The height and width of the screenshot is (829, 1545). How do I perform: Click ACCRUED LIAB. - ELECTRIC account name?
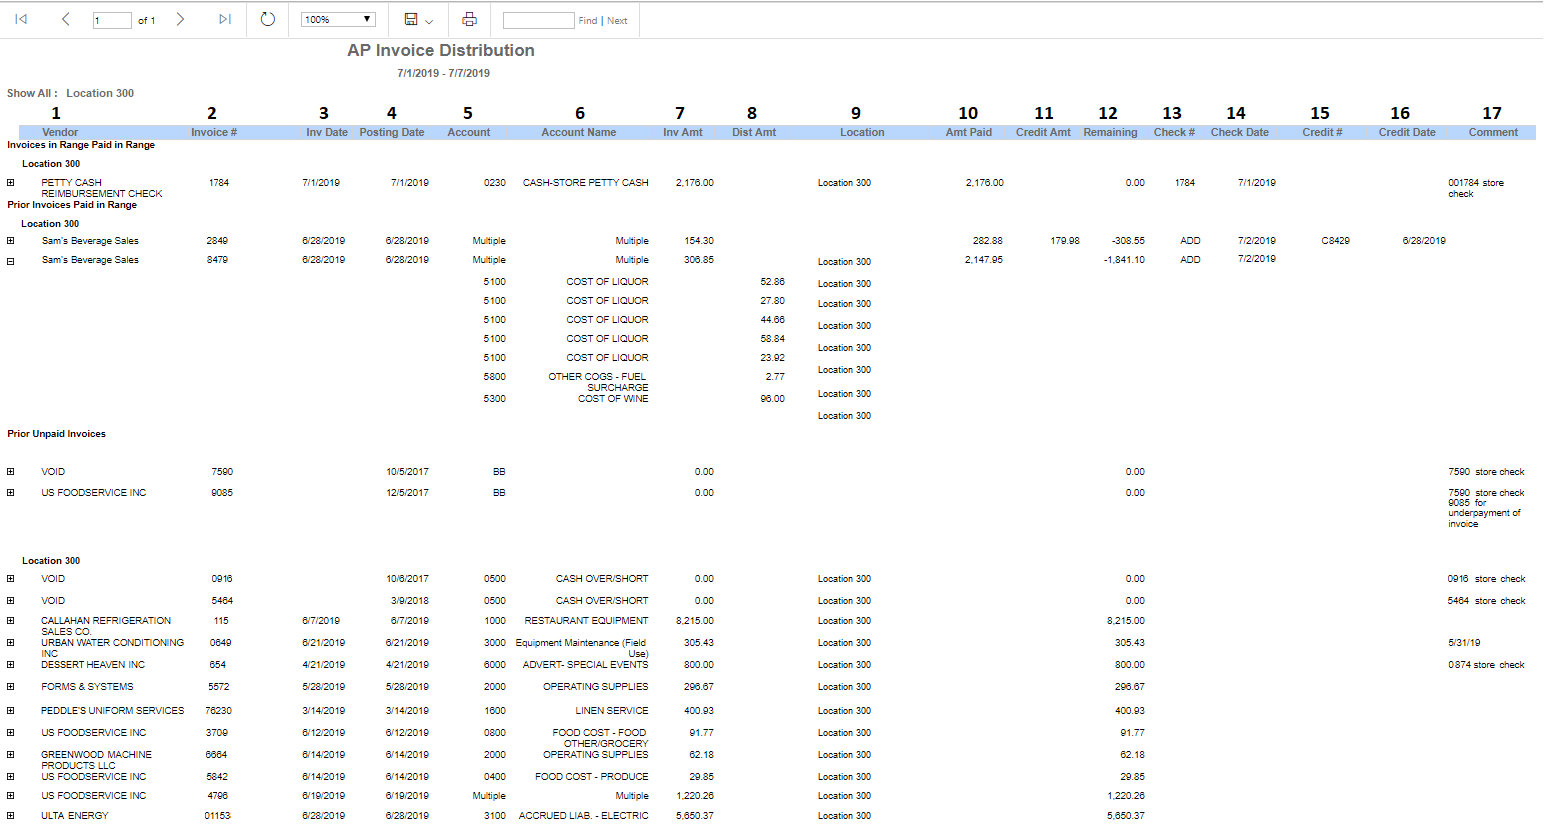click(583, 816)
